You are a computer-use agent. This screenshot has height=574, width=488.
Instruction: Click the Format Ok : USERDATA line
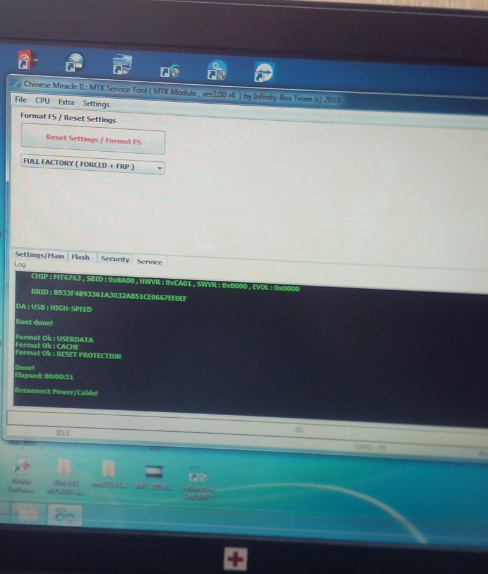tap(54, 339)
